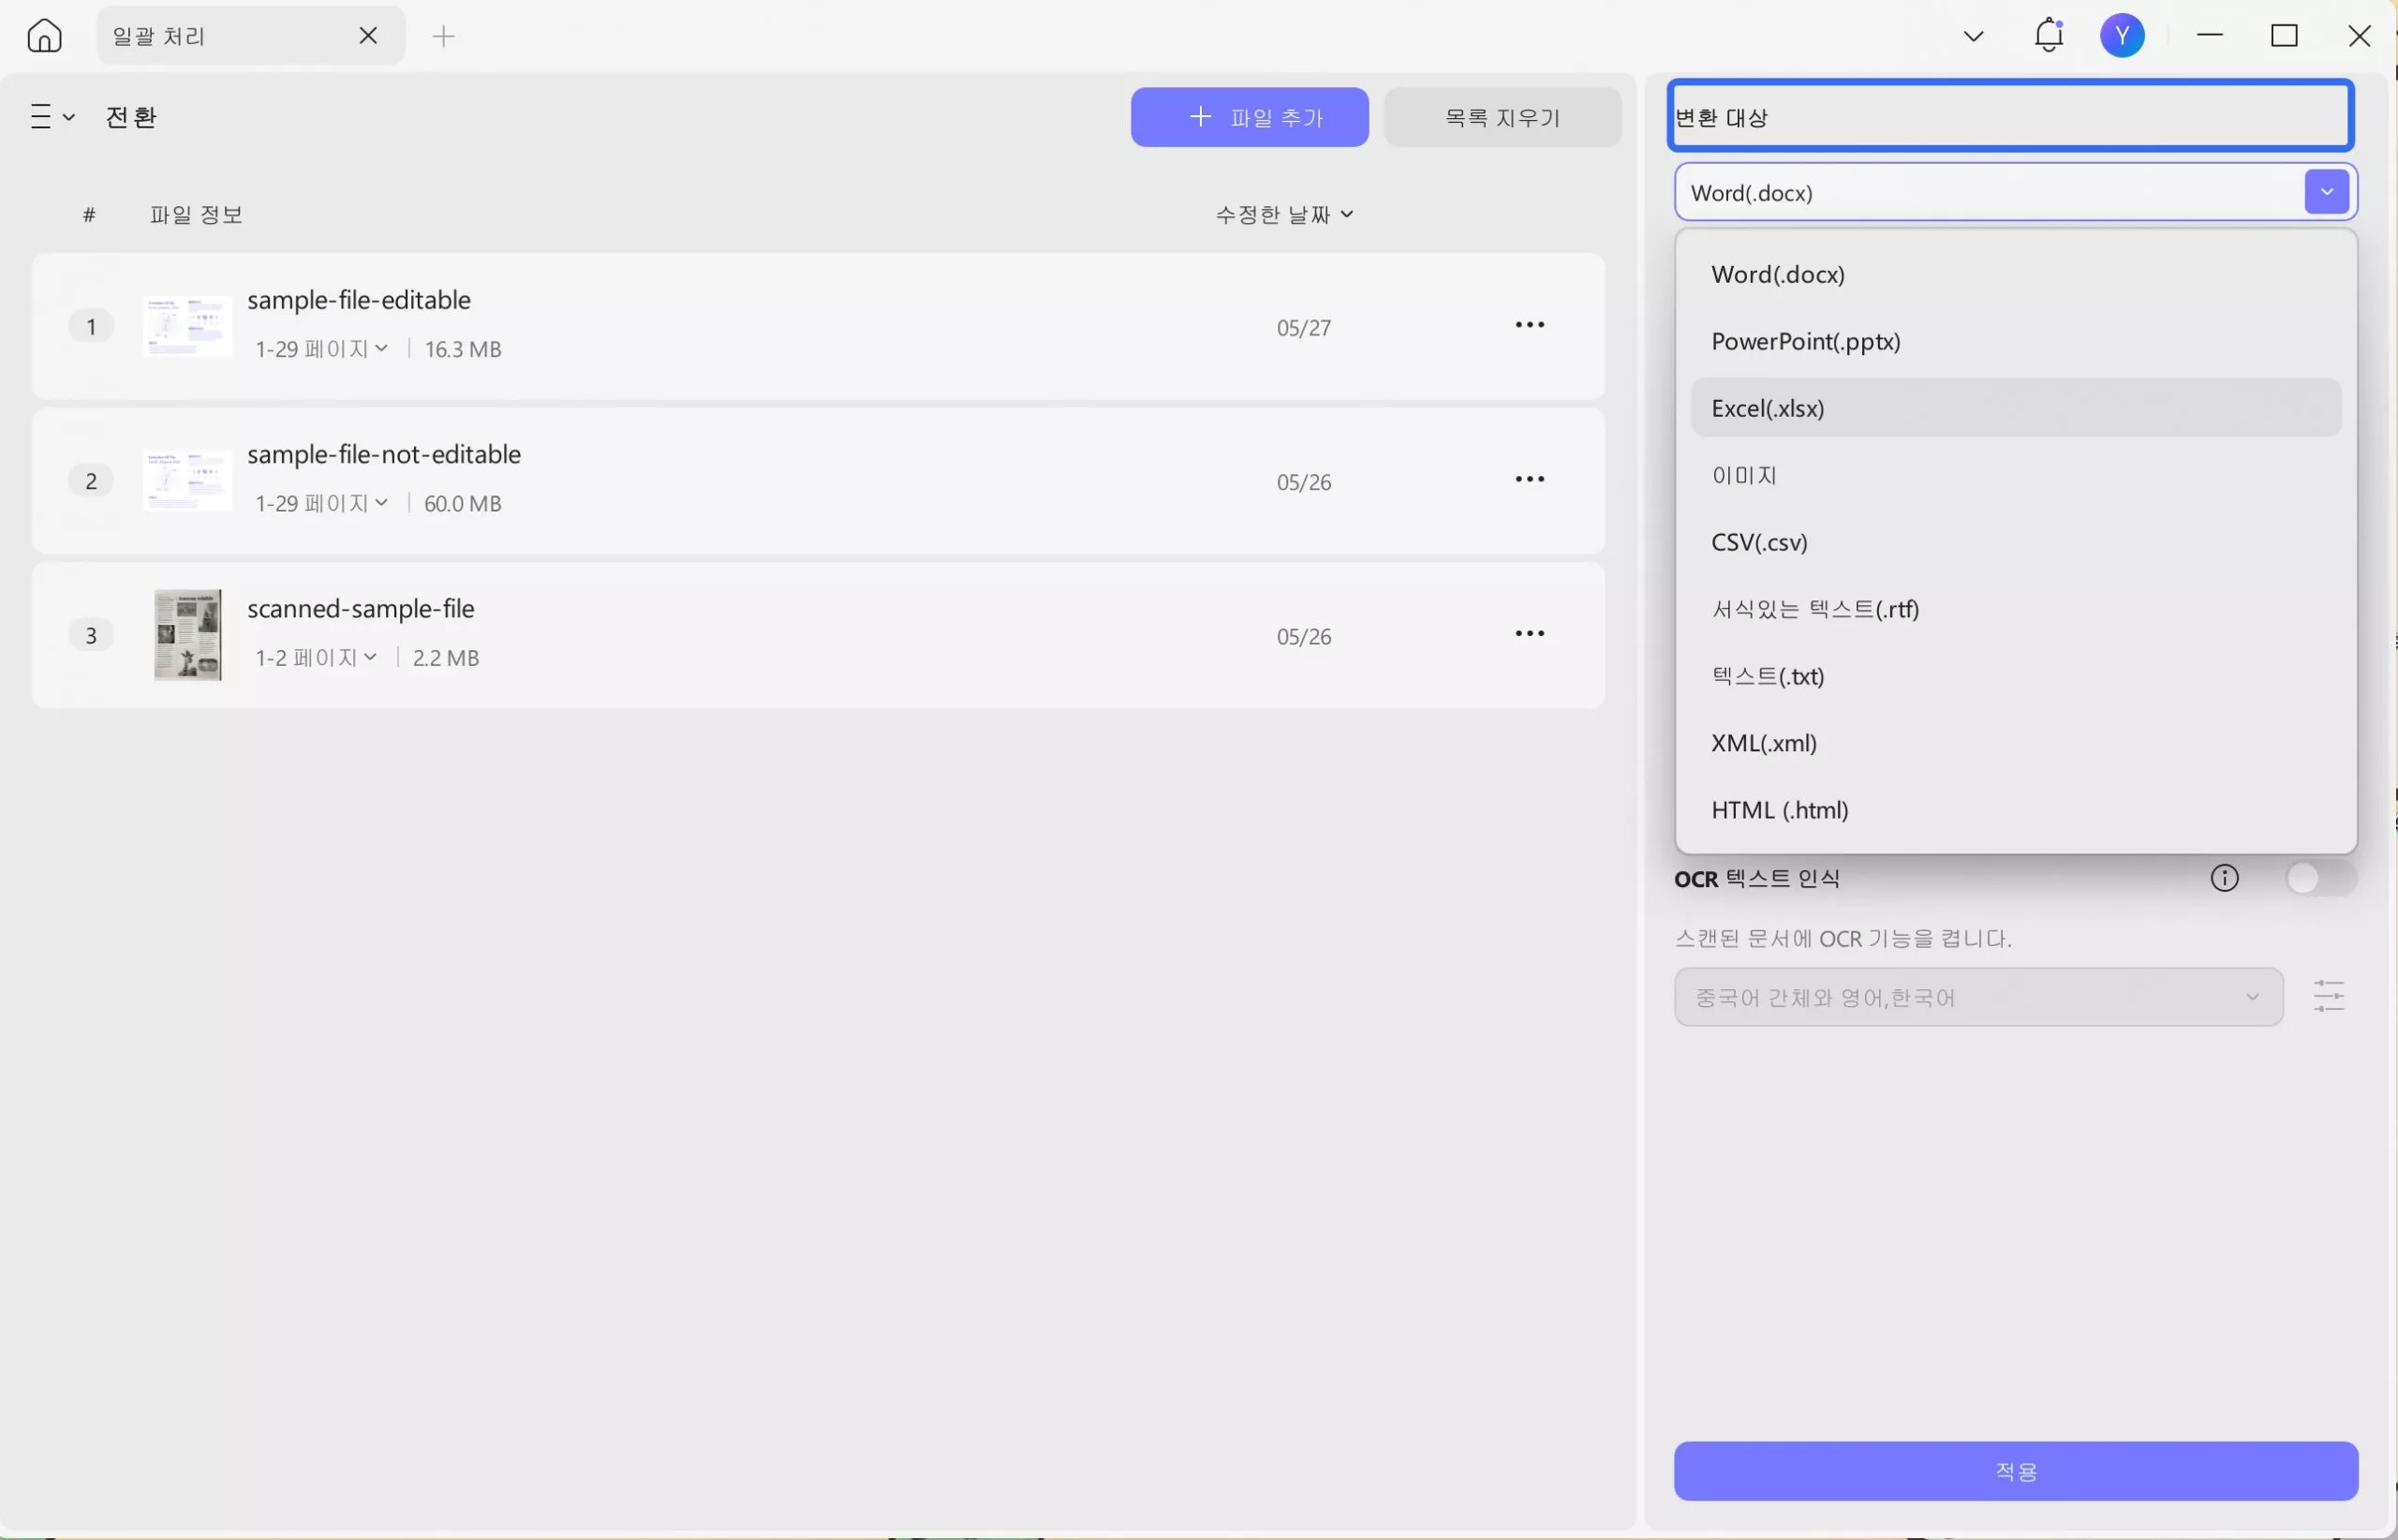Click the home icon in tab bar
Viewport: 2398px width, 1540px height.
click(44, 36)
